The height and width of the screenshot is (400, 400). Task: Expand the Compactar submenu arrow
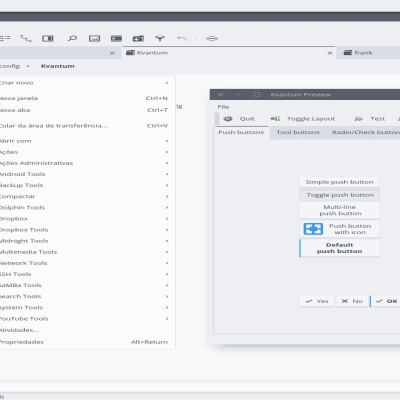pos(167,196)
